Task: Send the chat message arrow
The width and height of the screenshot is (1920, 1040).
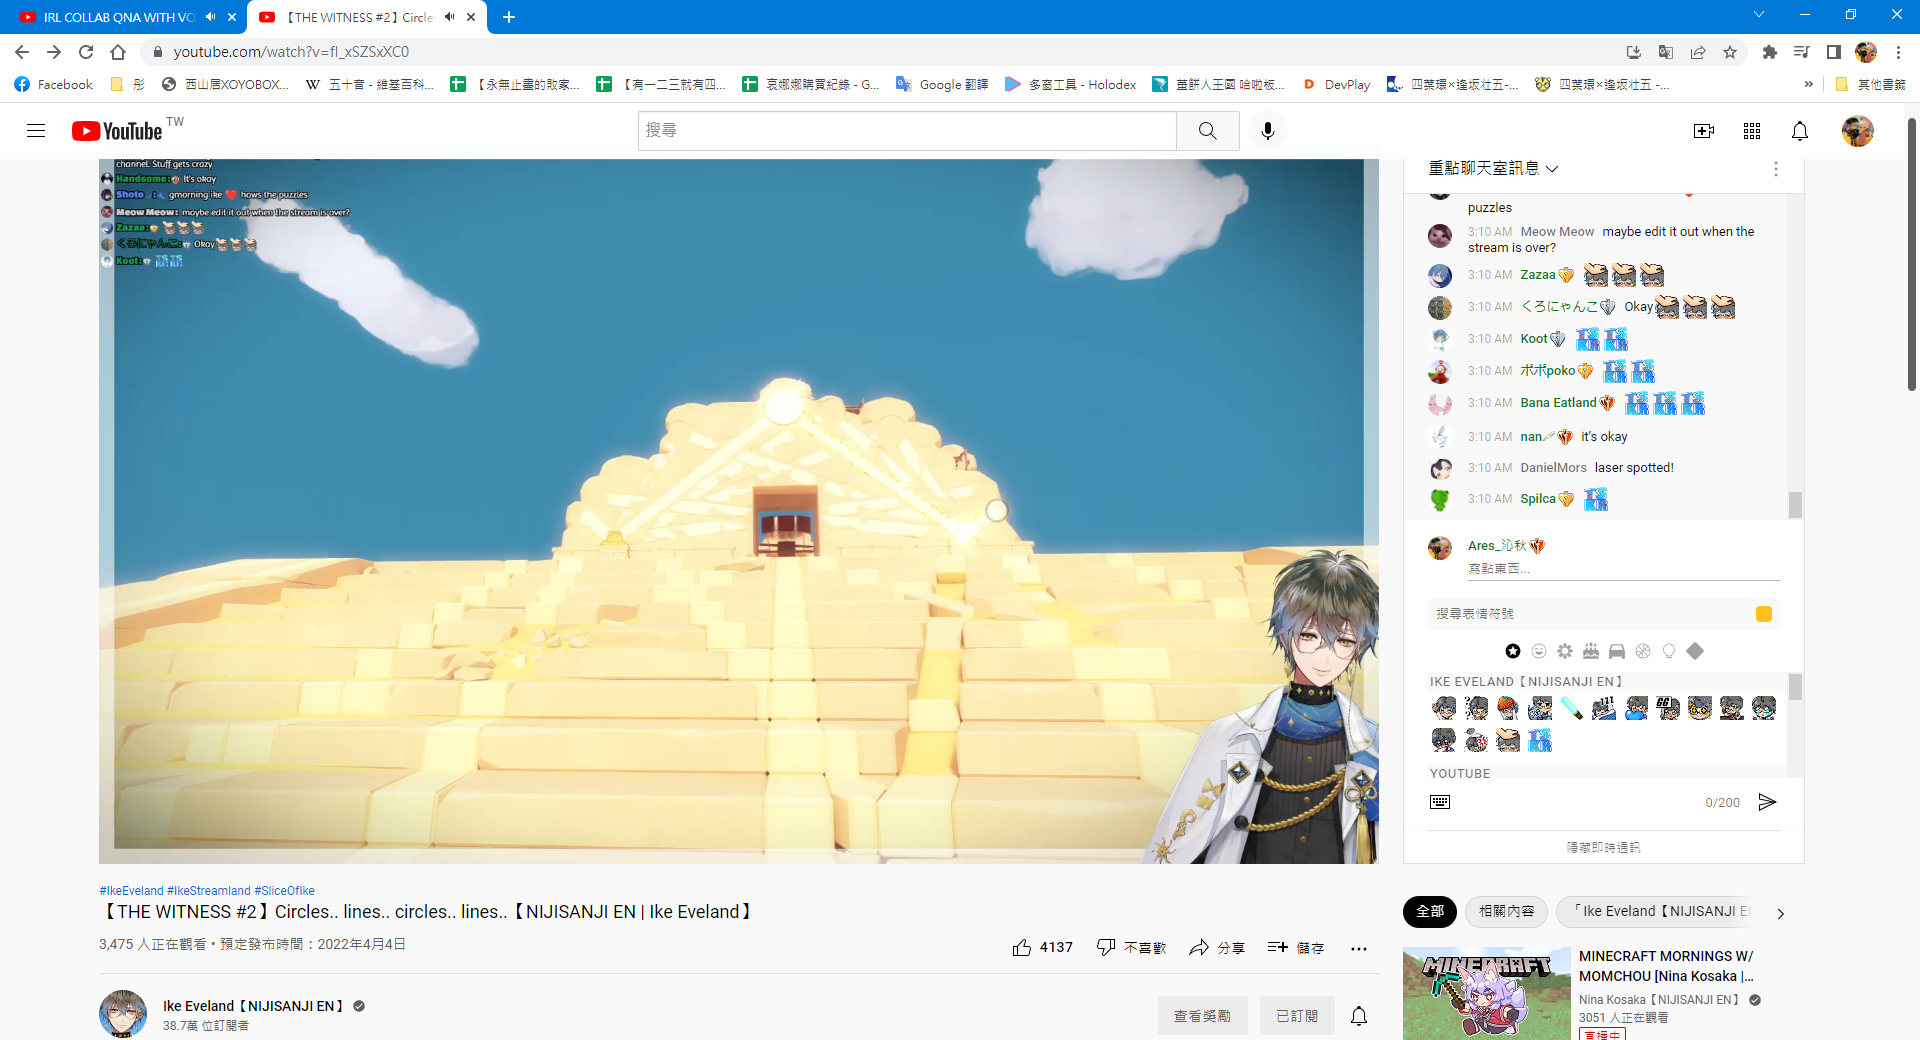Action: tap(1767, 802)
